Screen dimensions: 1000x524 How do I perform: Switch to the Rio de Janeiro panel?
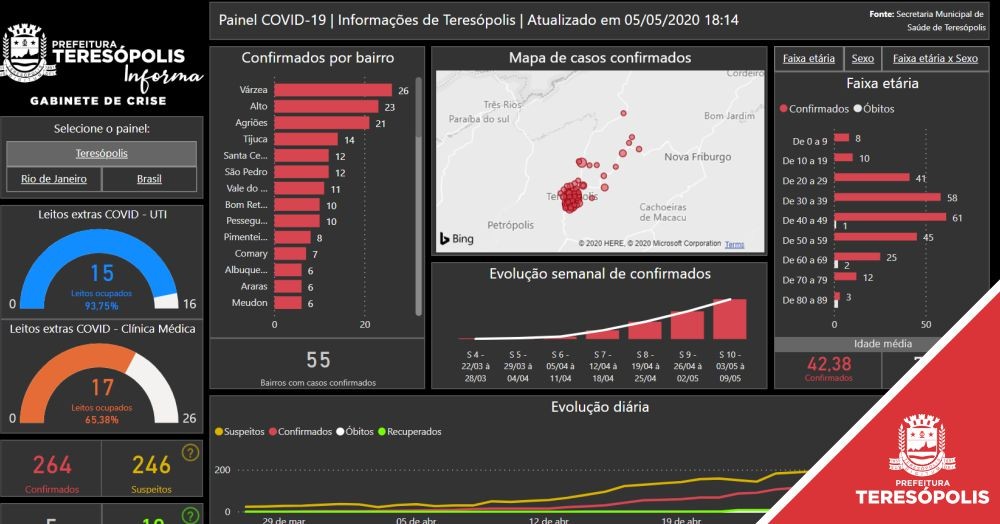tap(54, 179)
